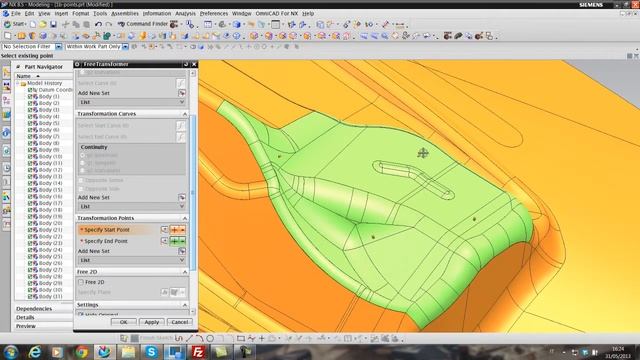Click Add New Set icon in Transformation Points

coord(182,251)
